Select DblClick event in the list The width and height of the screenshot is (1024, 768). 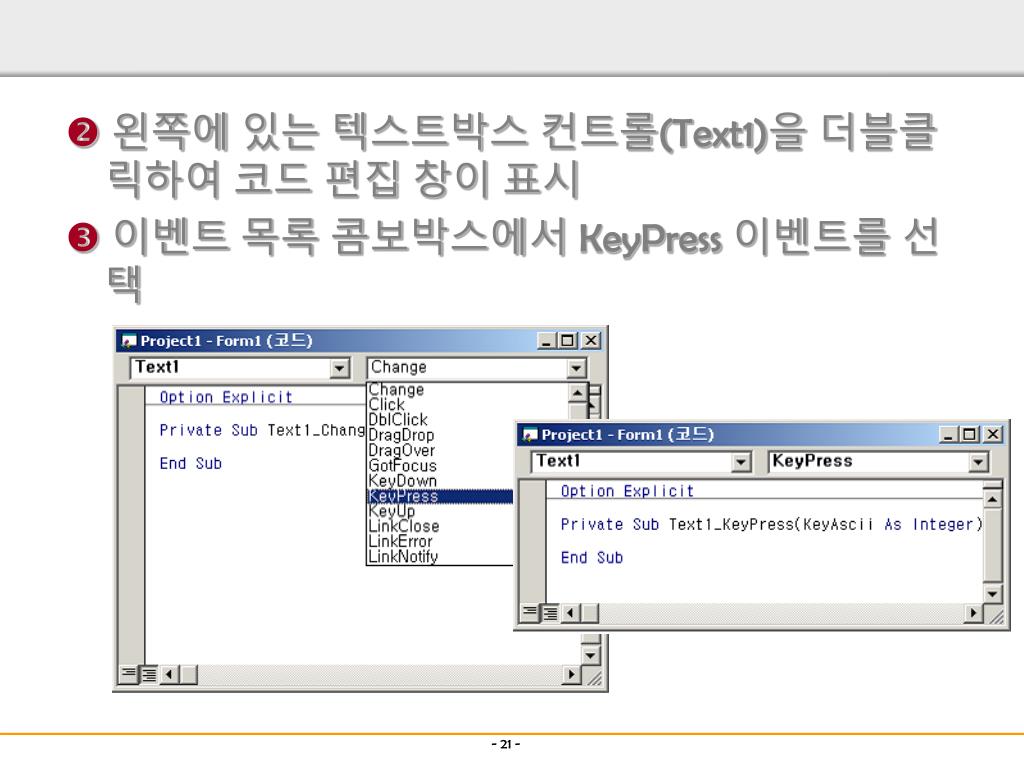click(398, 420)
